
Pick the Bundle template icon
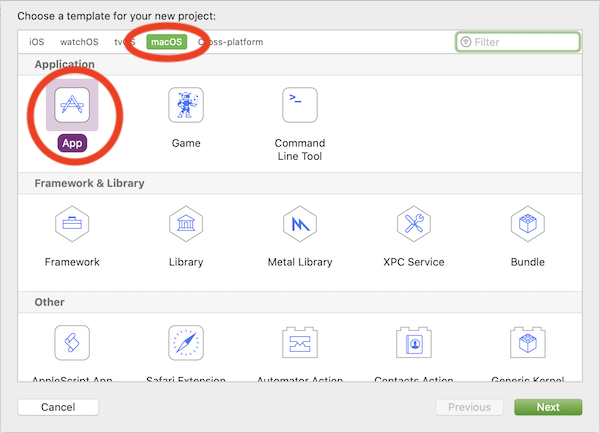point(528,224)
